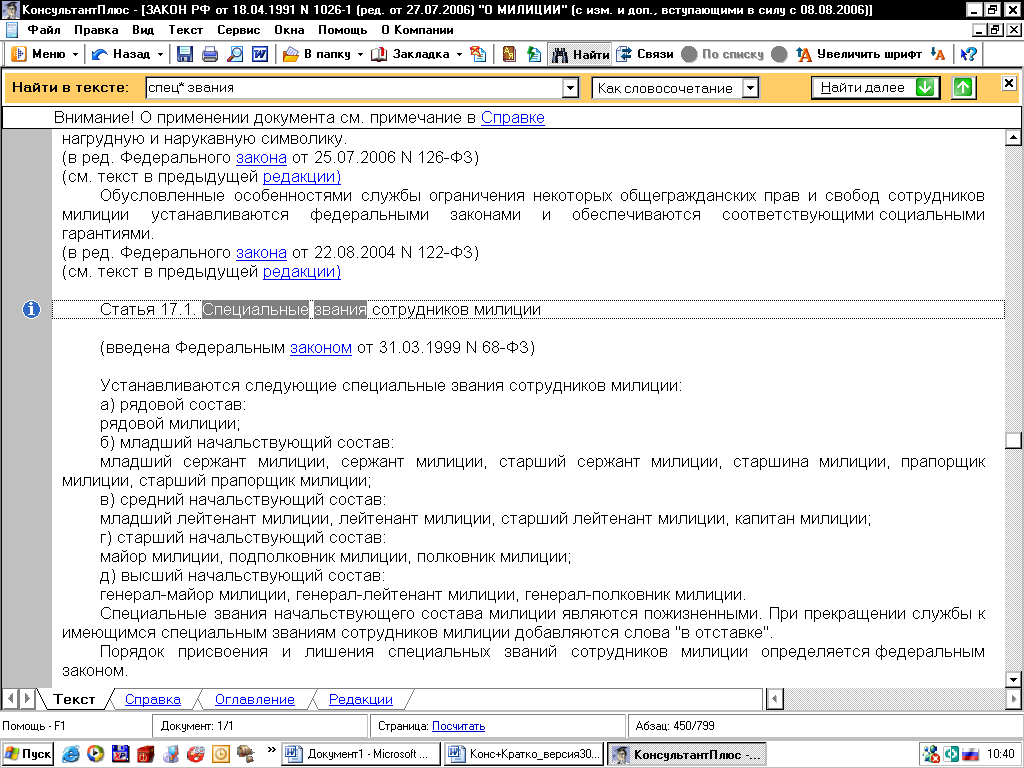The width and height of the screenshot is (1024, 768).
Task: Switch to the Редакции tab
Action: click(x=360, y=699)
